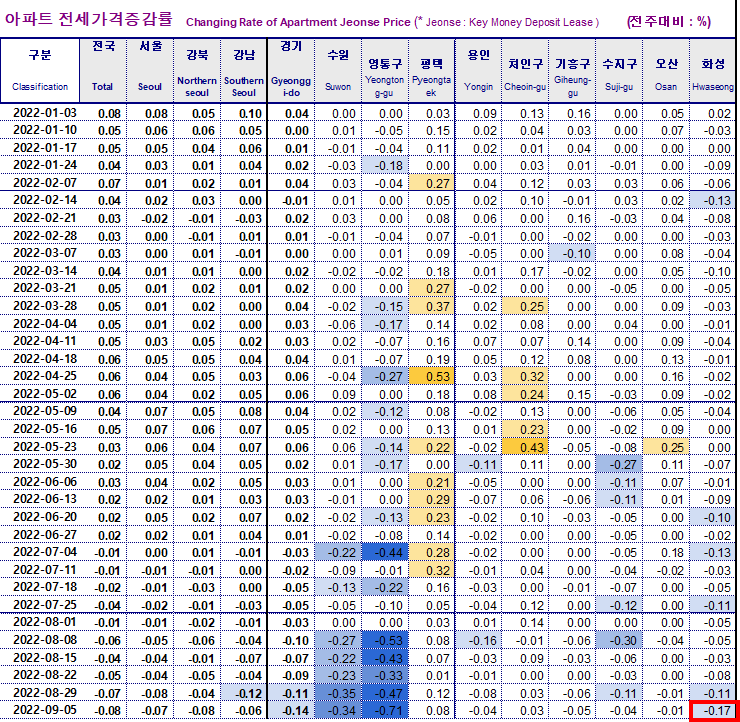Click Suwon value -0.22 on 2022-07-04
This screenshot has height=722, width=740.
(338, 553)
